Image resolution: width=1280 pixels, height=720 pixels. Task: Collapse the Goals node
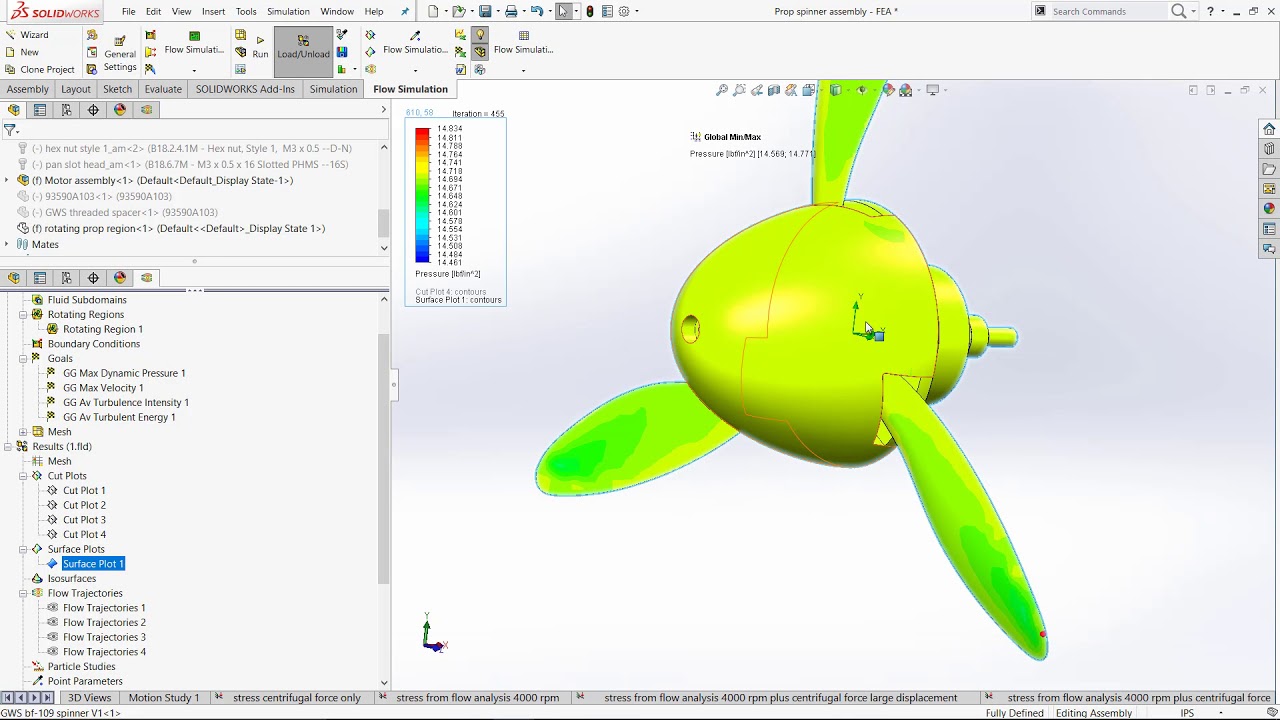click(x=23, y=358)
